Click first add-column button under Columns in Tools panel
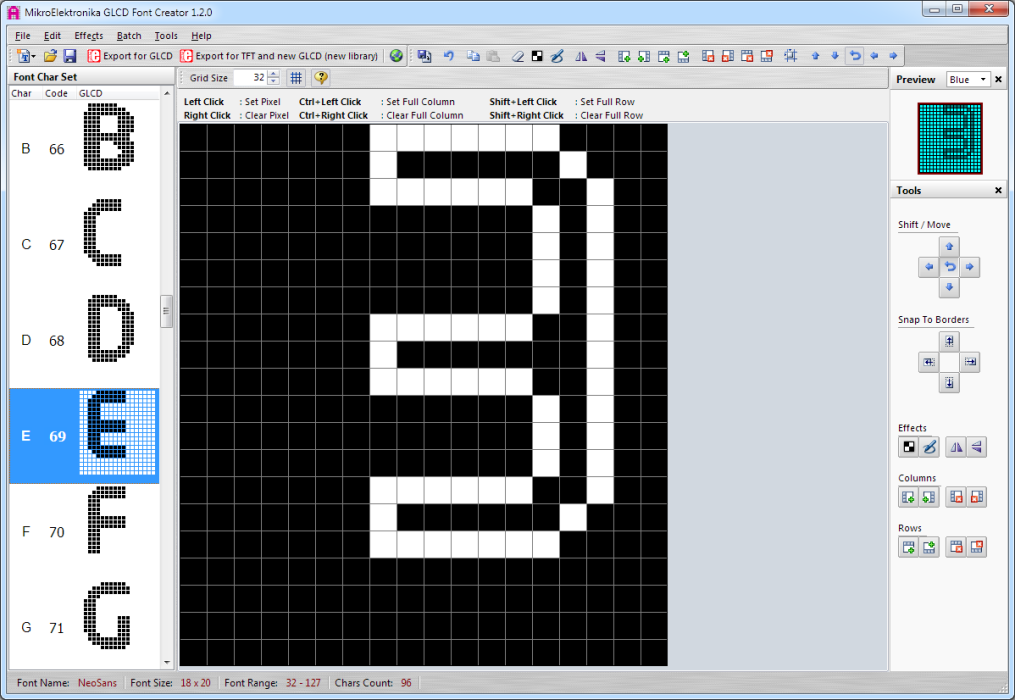 [908, 497]
